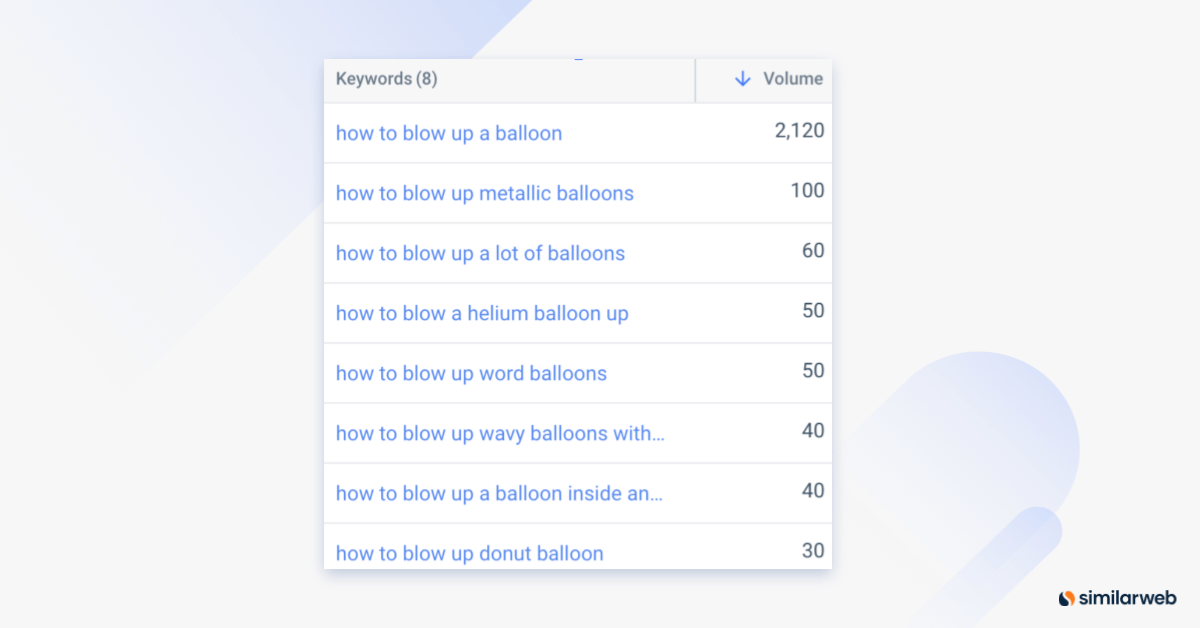This screenshot has height=628, width=1200.
Task: Click 'how to blow a helium balloon up'
Action: tap(482, 313)
